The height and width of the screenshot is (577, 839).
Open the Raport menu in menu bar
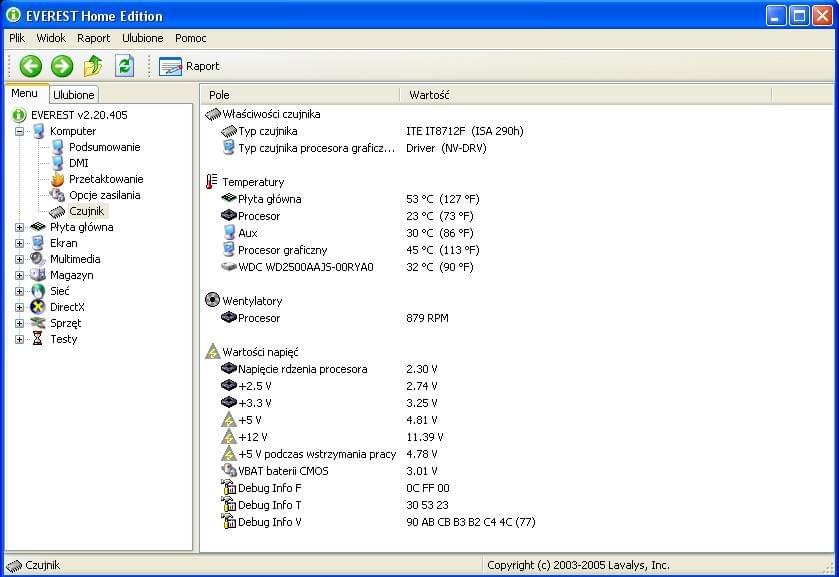94,38
